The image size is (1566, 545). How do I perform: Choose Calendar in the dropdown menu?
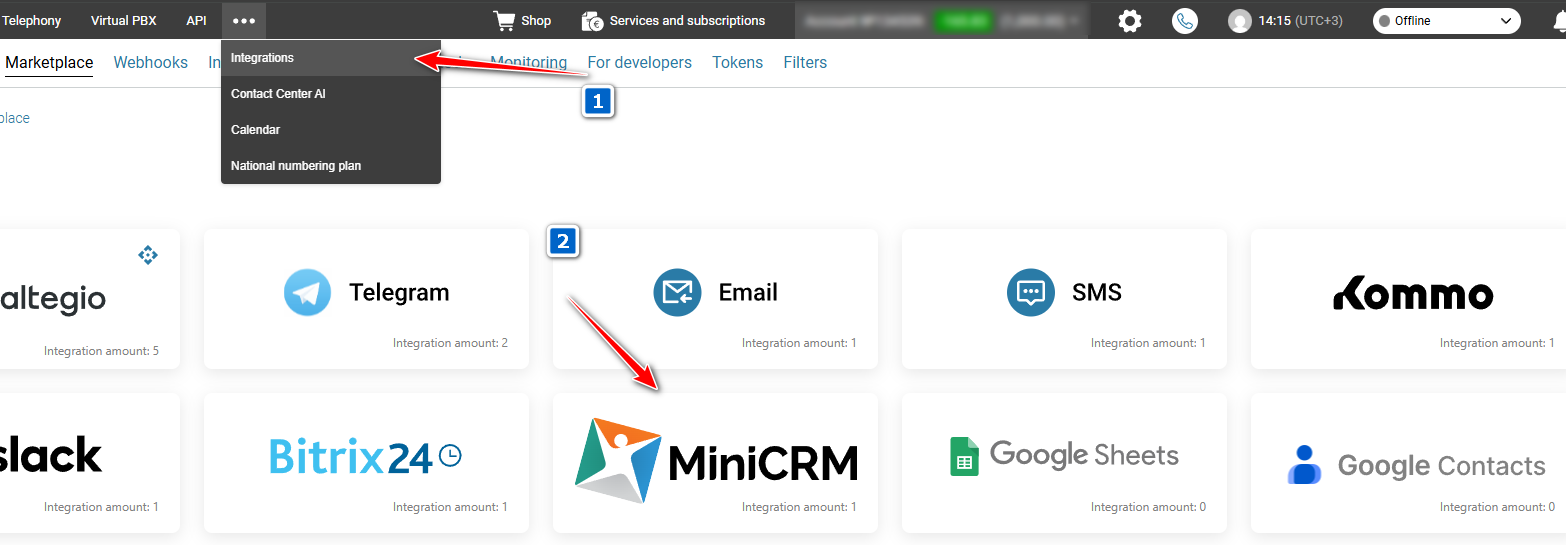[x=331, y=130]
